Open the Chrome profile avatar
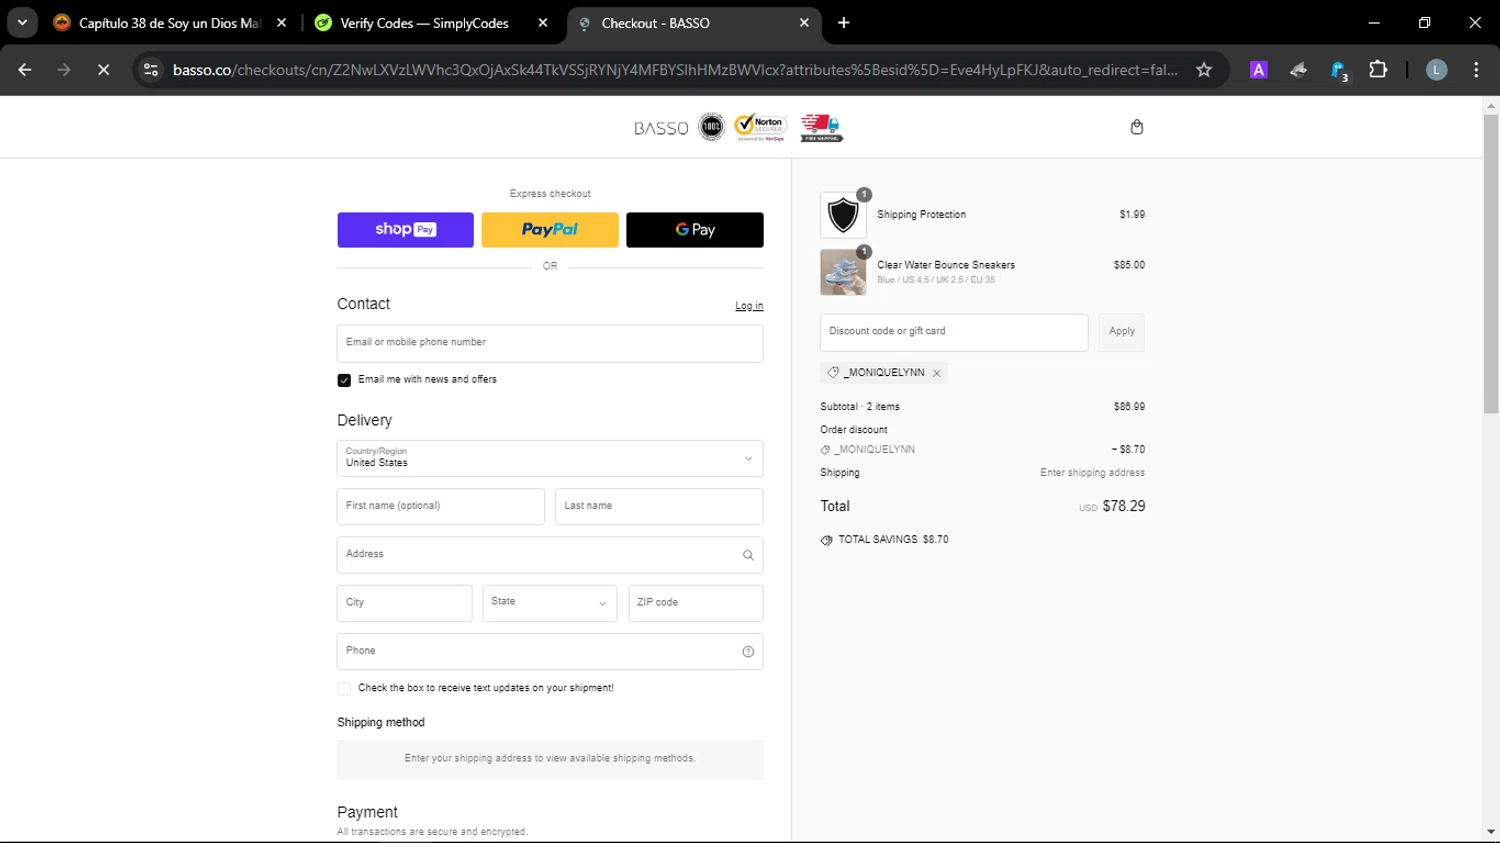Screen dimensions: 1500x843 1436,70
